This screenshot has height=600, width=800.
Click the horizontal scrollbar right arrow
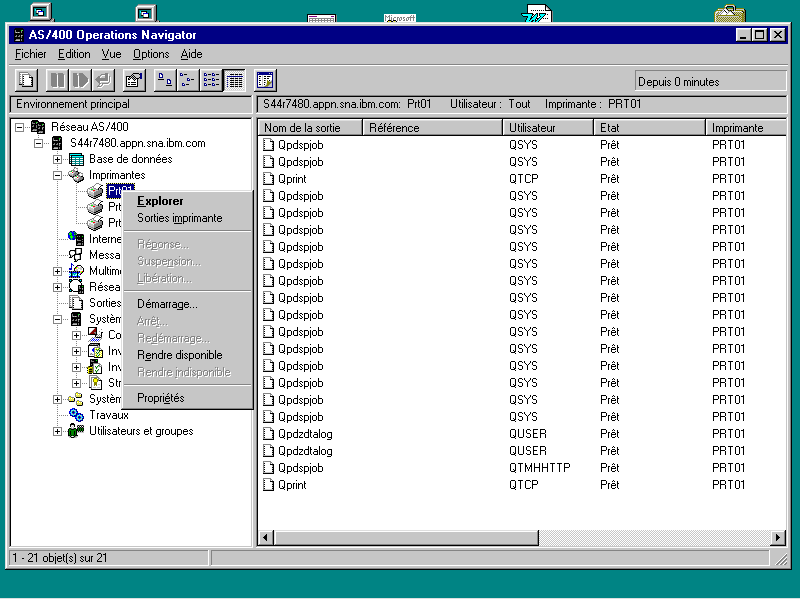click(x=778, y=537)
